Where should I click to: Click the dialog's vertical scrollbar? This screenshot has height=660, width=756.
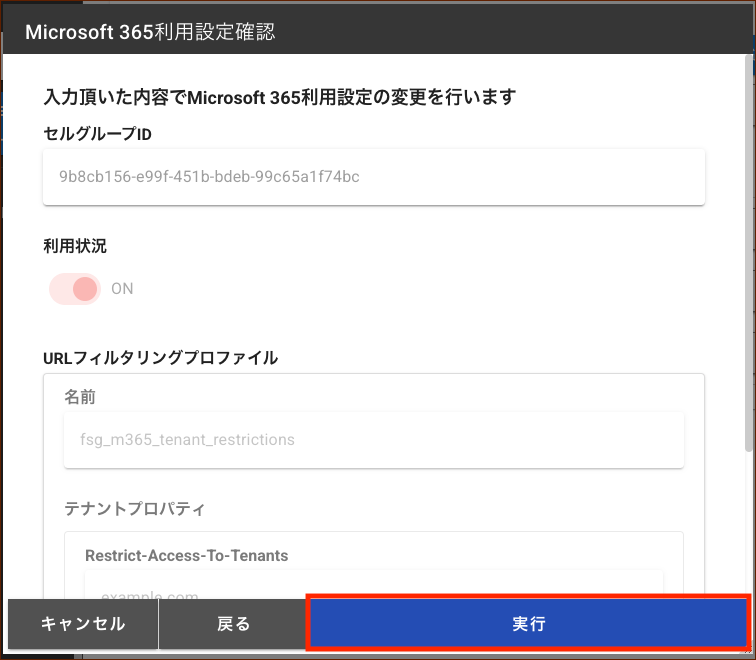pos(749,253)
